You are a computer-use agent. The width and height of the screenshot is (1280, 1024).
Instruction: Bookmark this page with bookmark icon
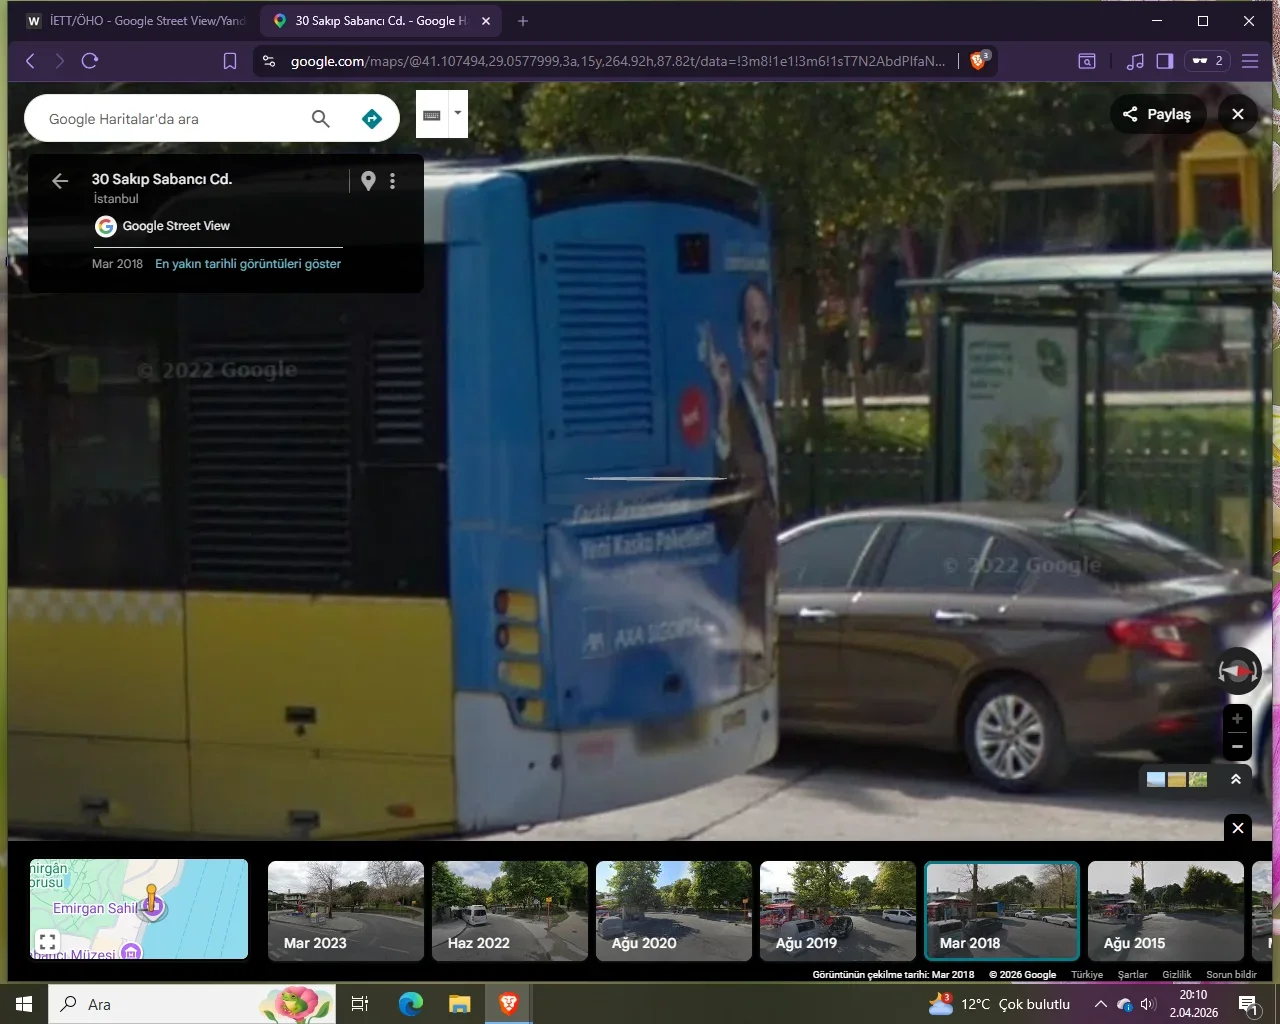point(230,61)
